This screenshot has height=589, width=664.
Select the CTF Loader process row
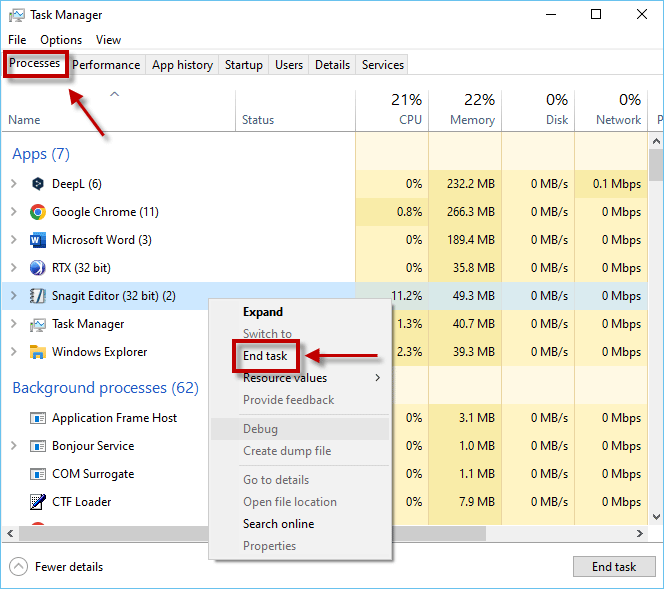[x=81, y=502]
